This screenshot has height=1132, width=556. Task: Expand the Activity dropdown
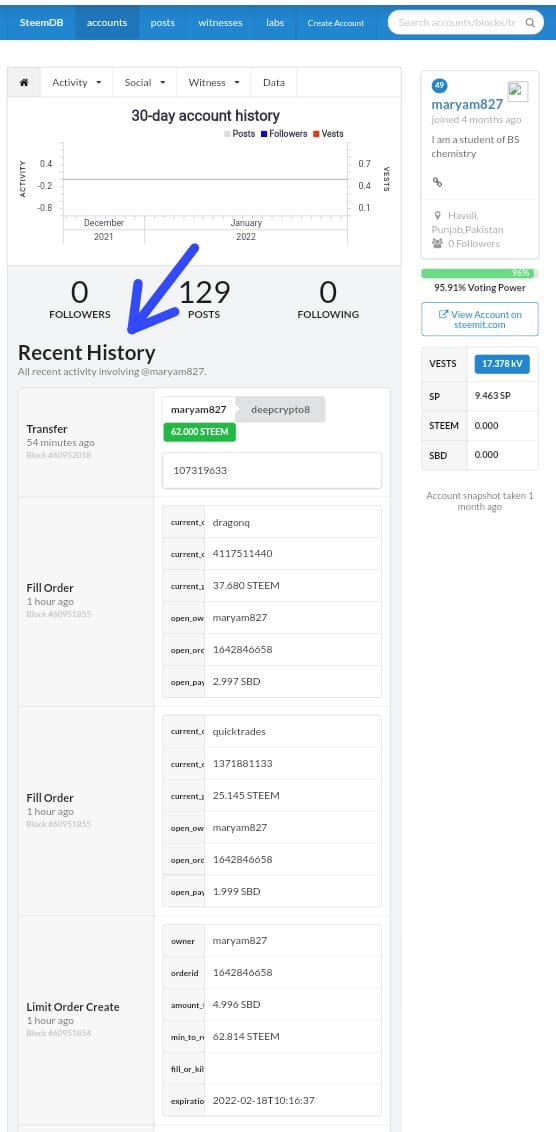pyautogui.click(x=77, y=82)
